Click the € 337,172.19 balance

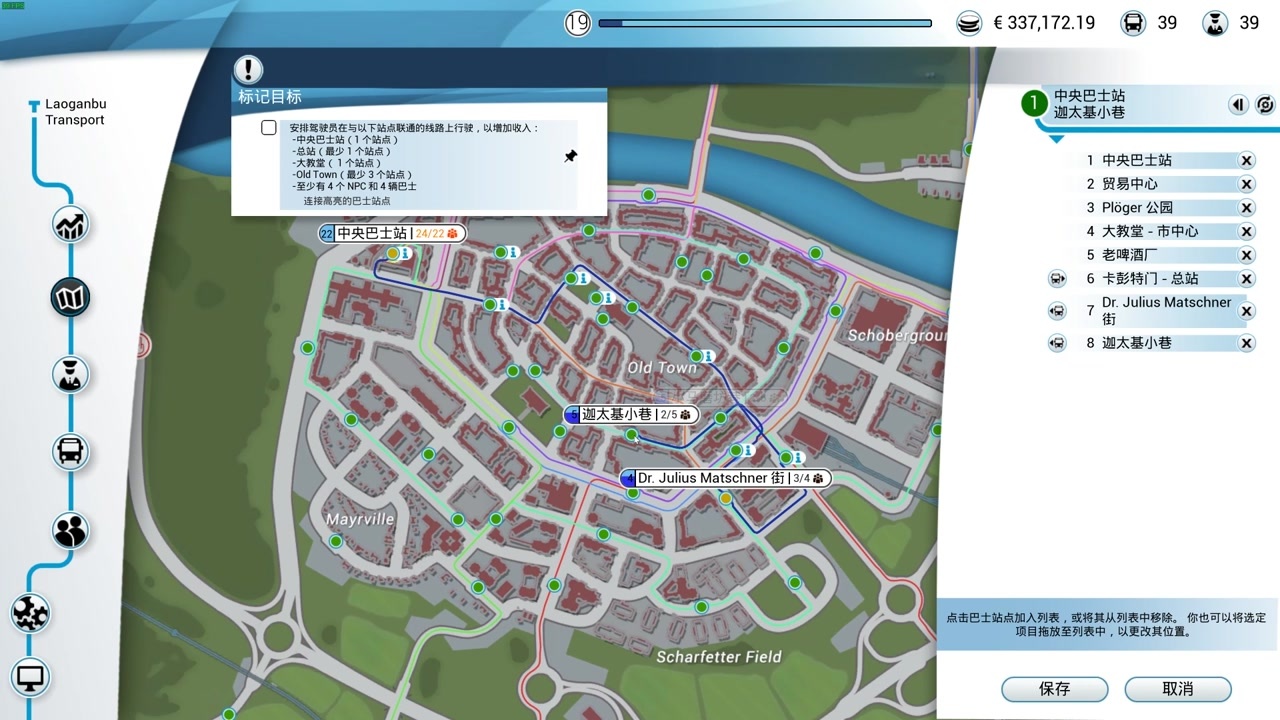[1044, 22]
